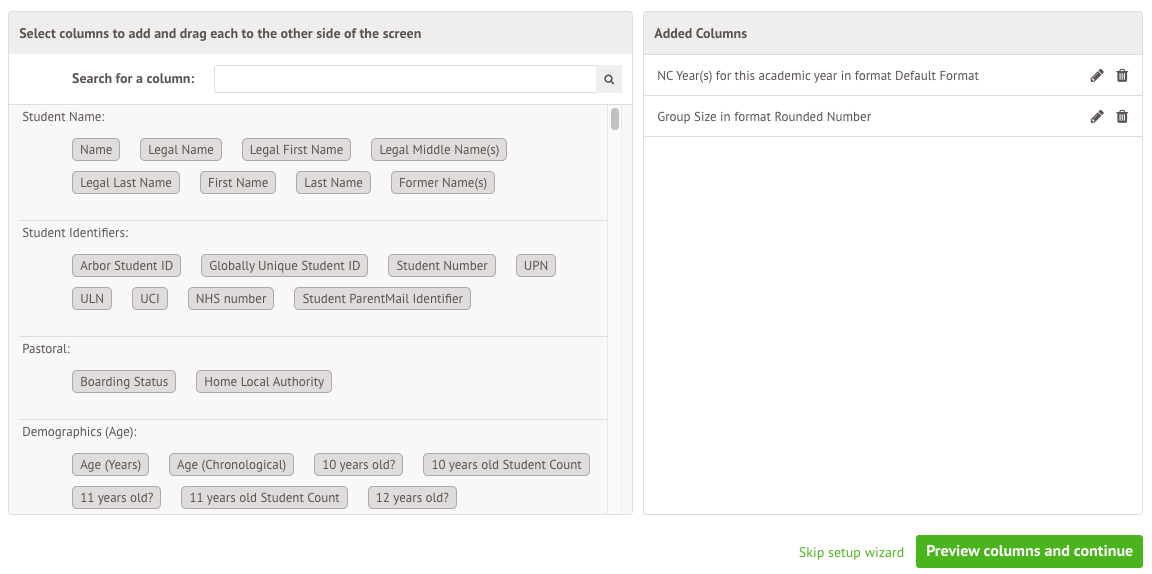Delete the NC Year(s) added column

point(1122,76)
